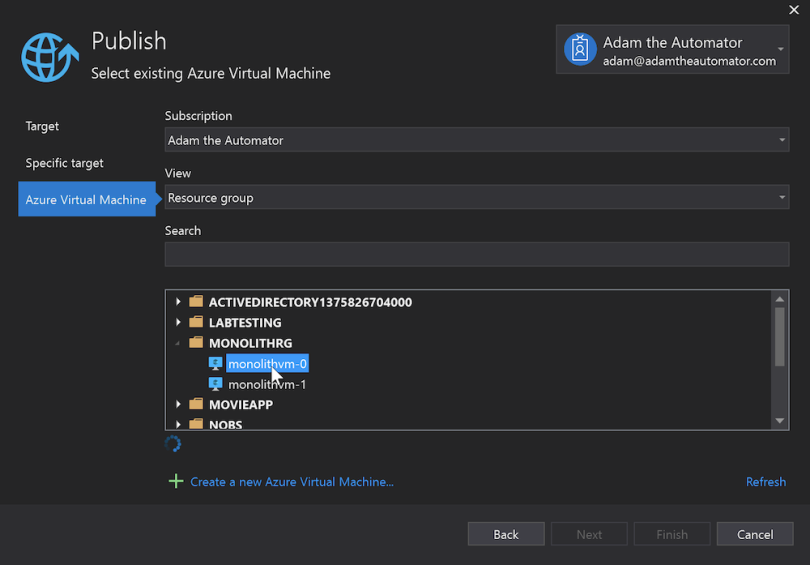Screen dimensions: 810x565
Task: Click Create a new Azure Virtual Machine link
Action: [x=292, y=482]
